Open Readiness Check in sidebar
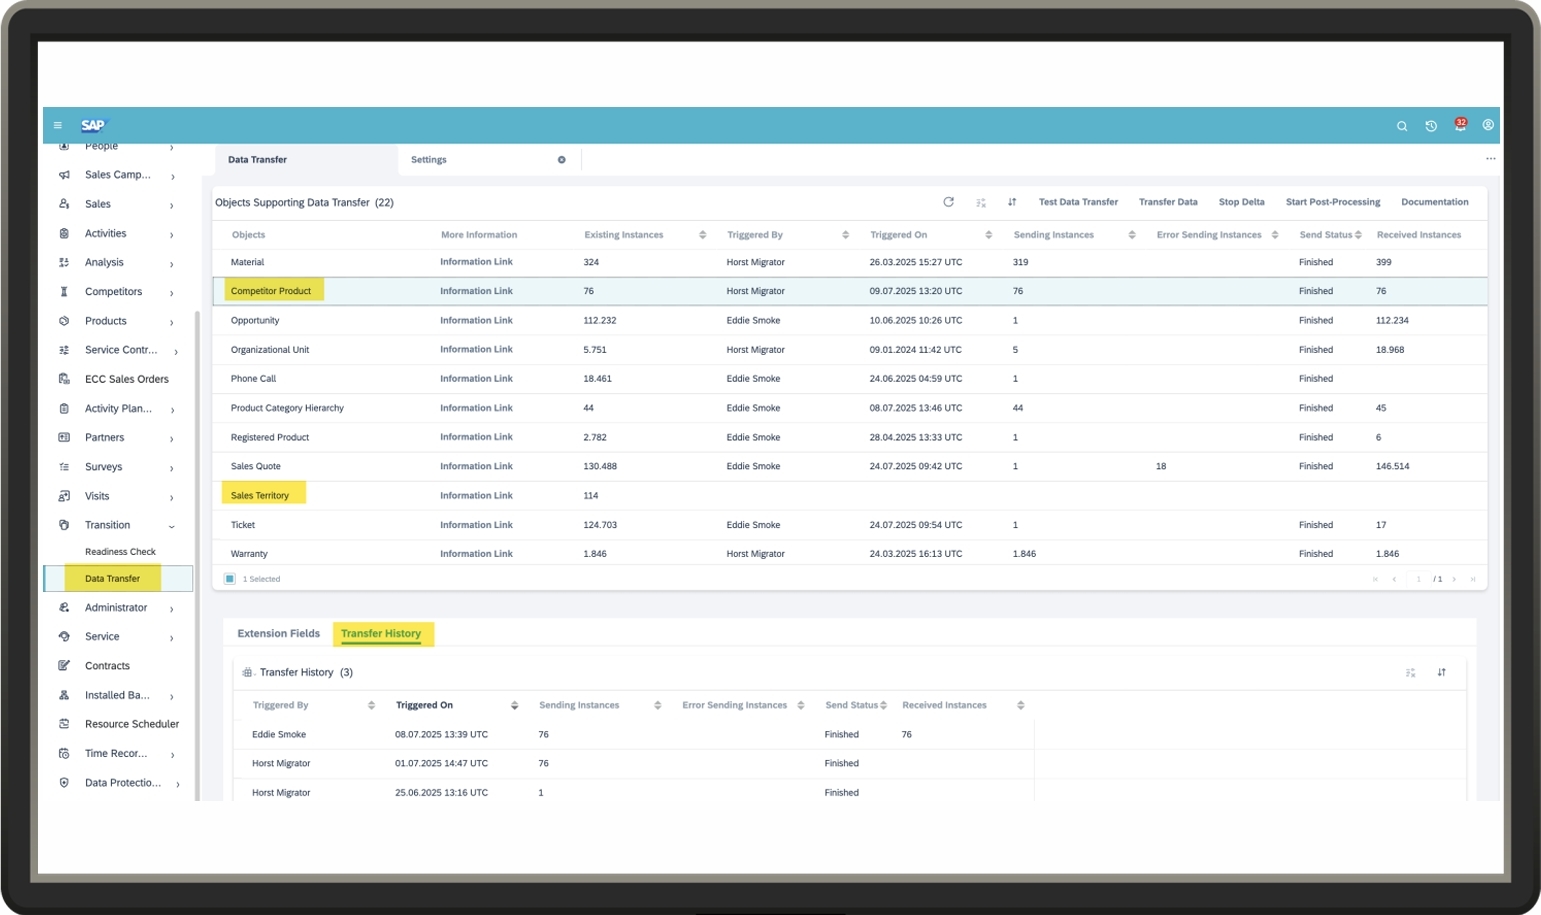1541x915 pixels. (x=120, y=552)
